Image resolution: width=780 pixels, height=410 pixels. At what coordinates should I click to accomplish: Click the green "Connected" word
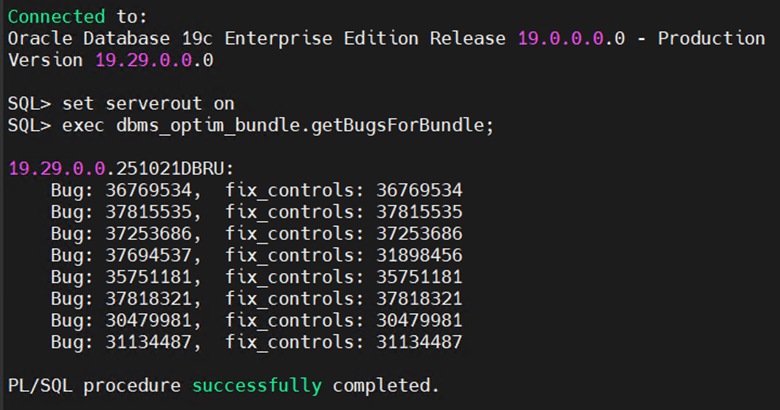tap(56, 17)
